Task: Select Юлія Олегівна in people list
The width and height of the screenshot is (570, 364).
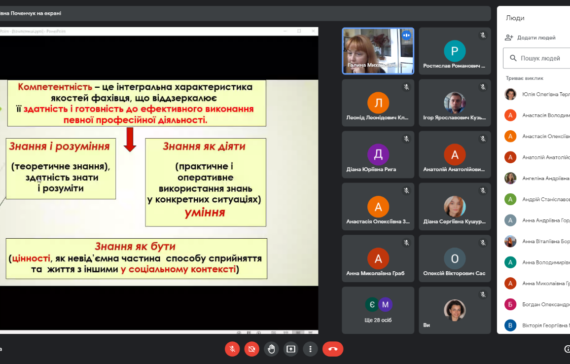Action: coord(537,94)
